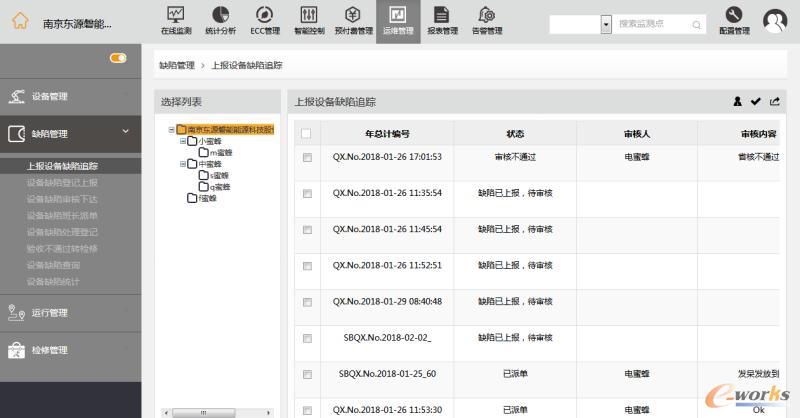800x418 pixels.
Task: Select 上报设备缺陷追踪 submenu item
Action: tap(62, 166)
